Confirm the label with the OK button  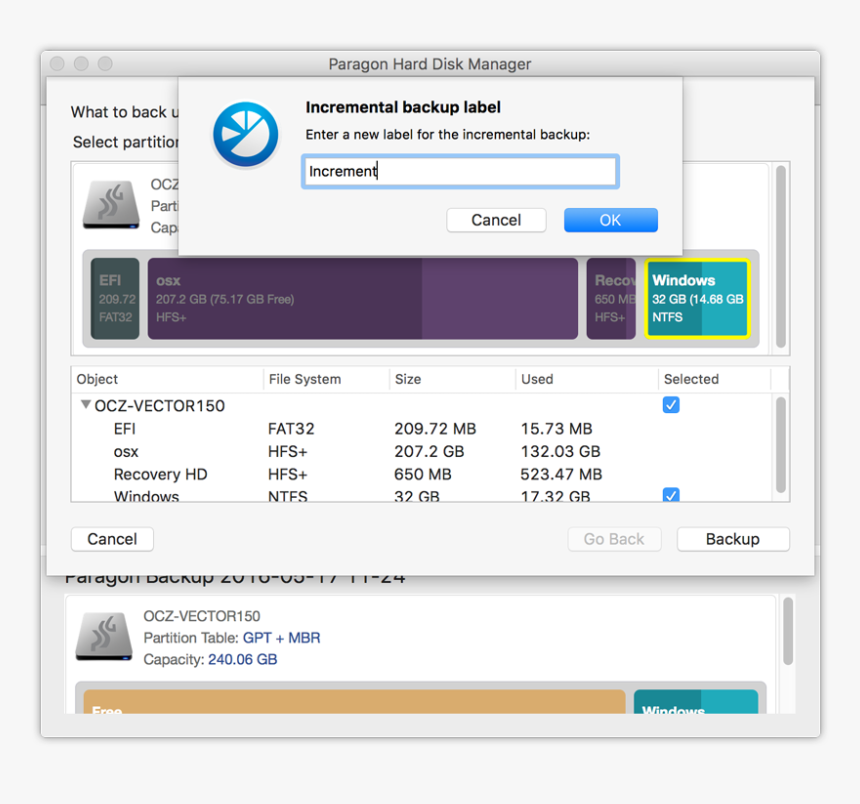(x=610, y=220)
